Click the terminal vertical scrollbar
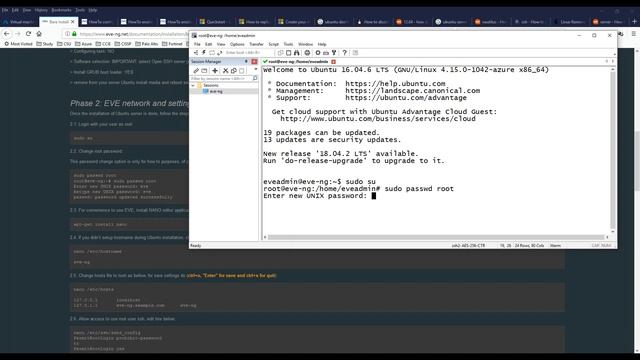Screen dimensions: 640x360 click(612, 151)
